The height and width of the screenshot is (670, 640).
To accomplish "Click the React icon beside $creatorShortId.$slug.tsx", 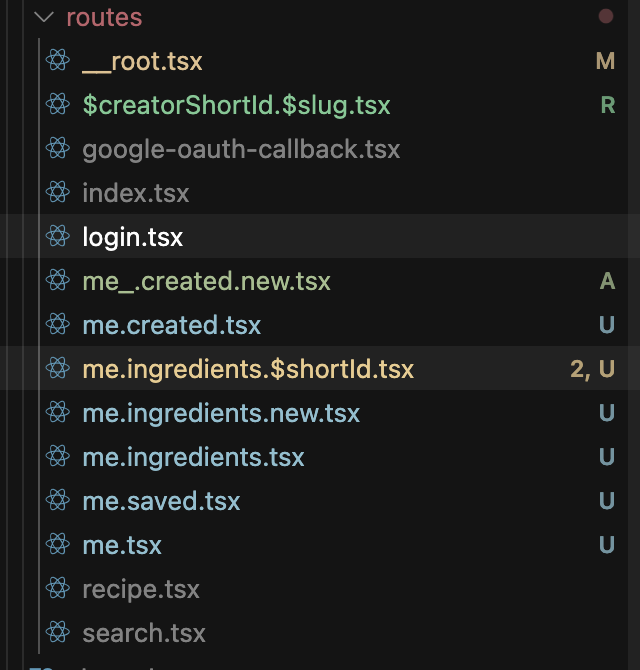I will pyautogui.click(x=58, y=104).
